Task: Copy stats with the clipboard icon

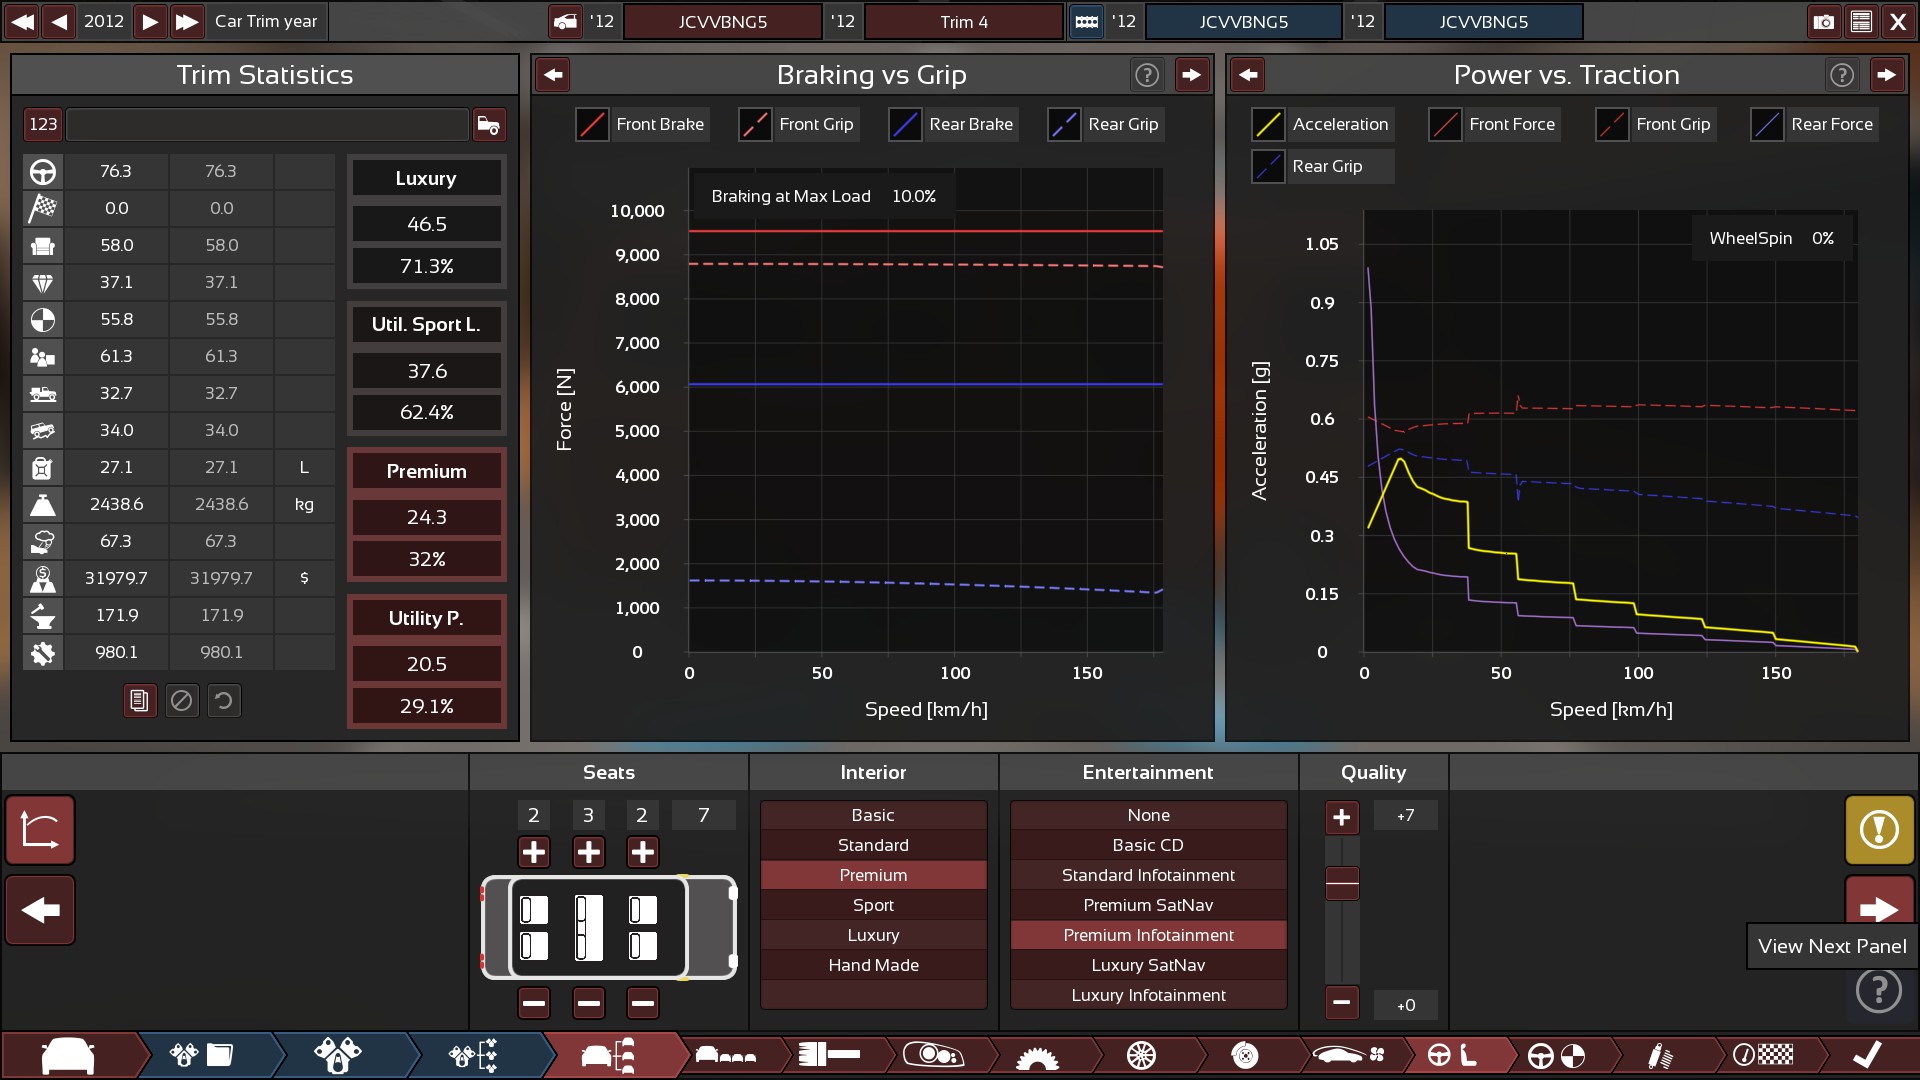Action: tap(140, 701)
